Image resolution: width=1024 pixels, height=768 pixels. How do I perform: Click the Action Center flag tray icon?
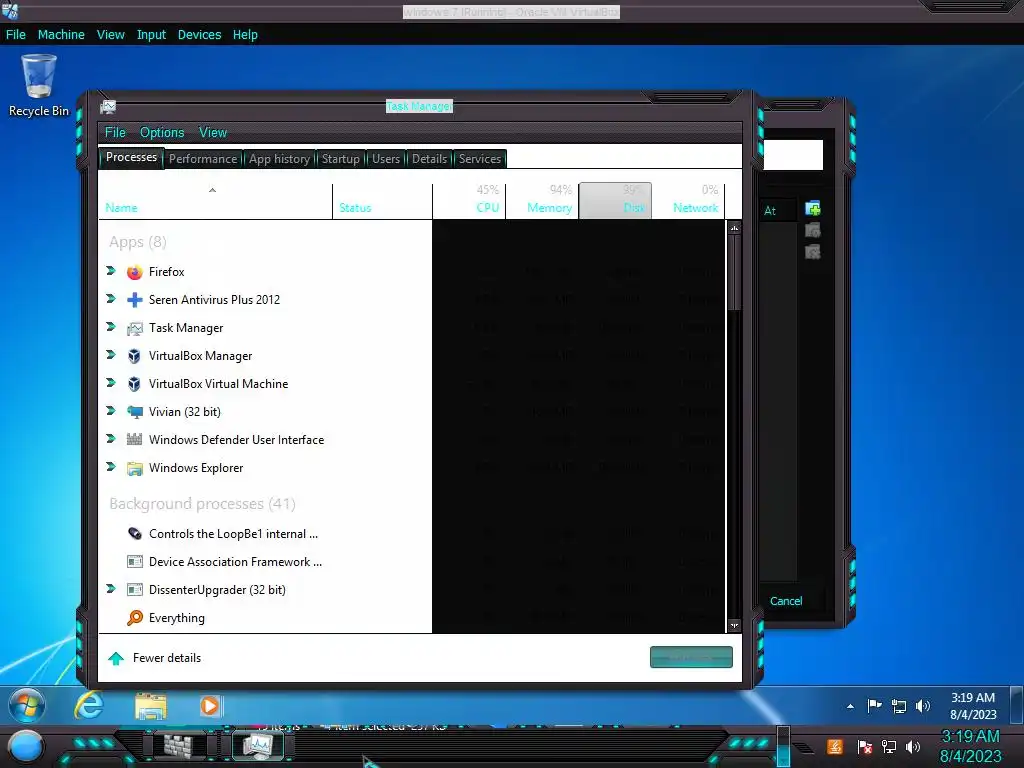point(874,706)
